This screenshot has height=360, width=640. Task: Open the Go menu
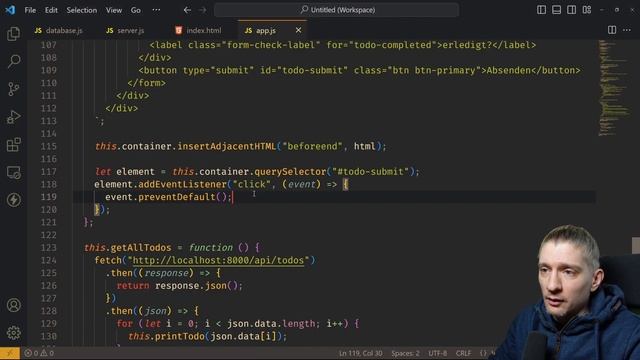(x=136, y=10)
